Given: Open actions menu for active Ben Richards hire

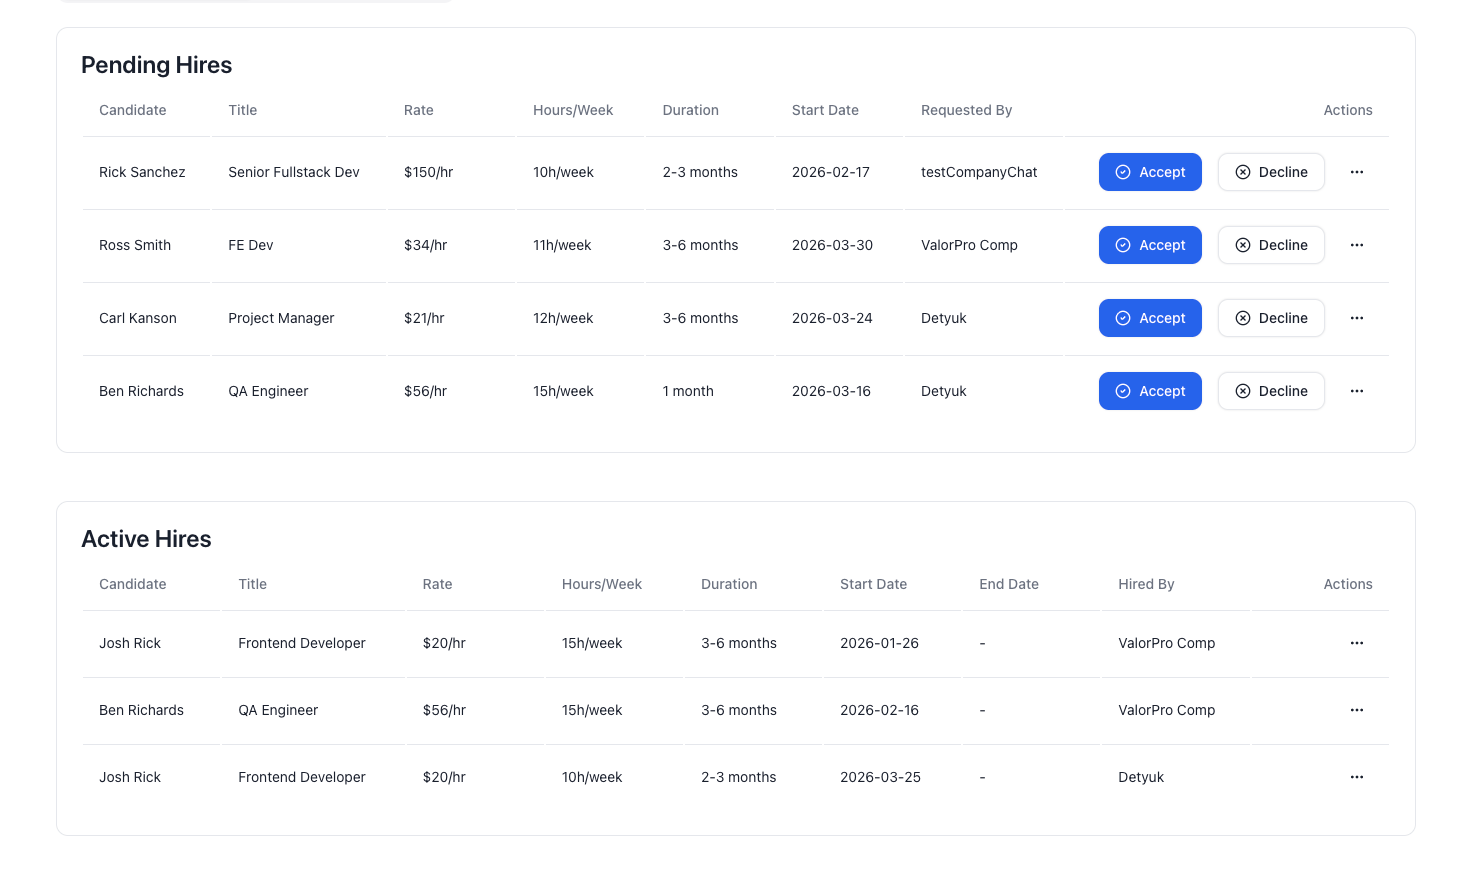Looking at the screenshot, I should pos(1356,710).
